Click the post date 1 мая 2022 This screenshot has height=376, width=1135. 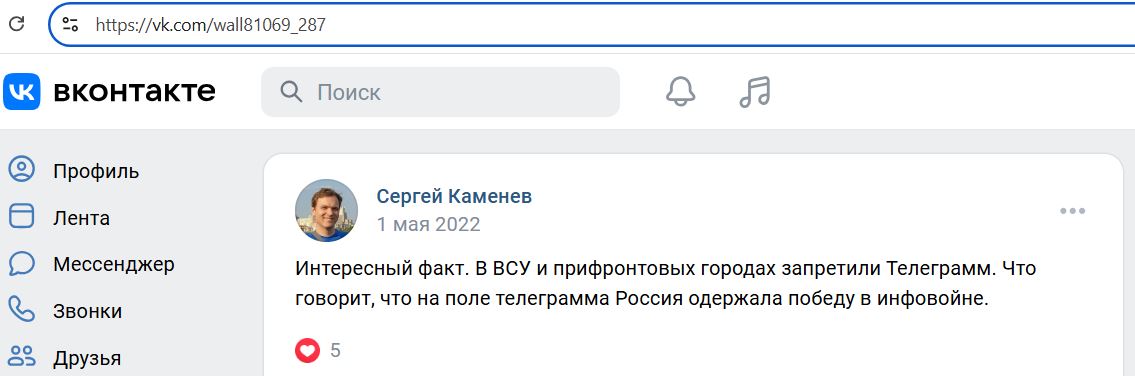tap(428, 224)
